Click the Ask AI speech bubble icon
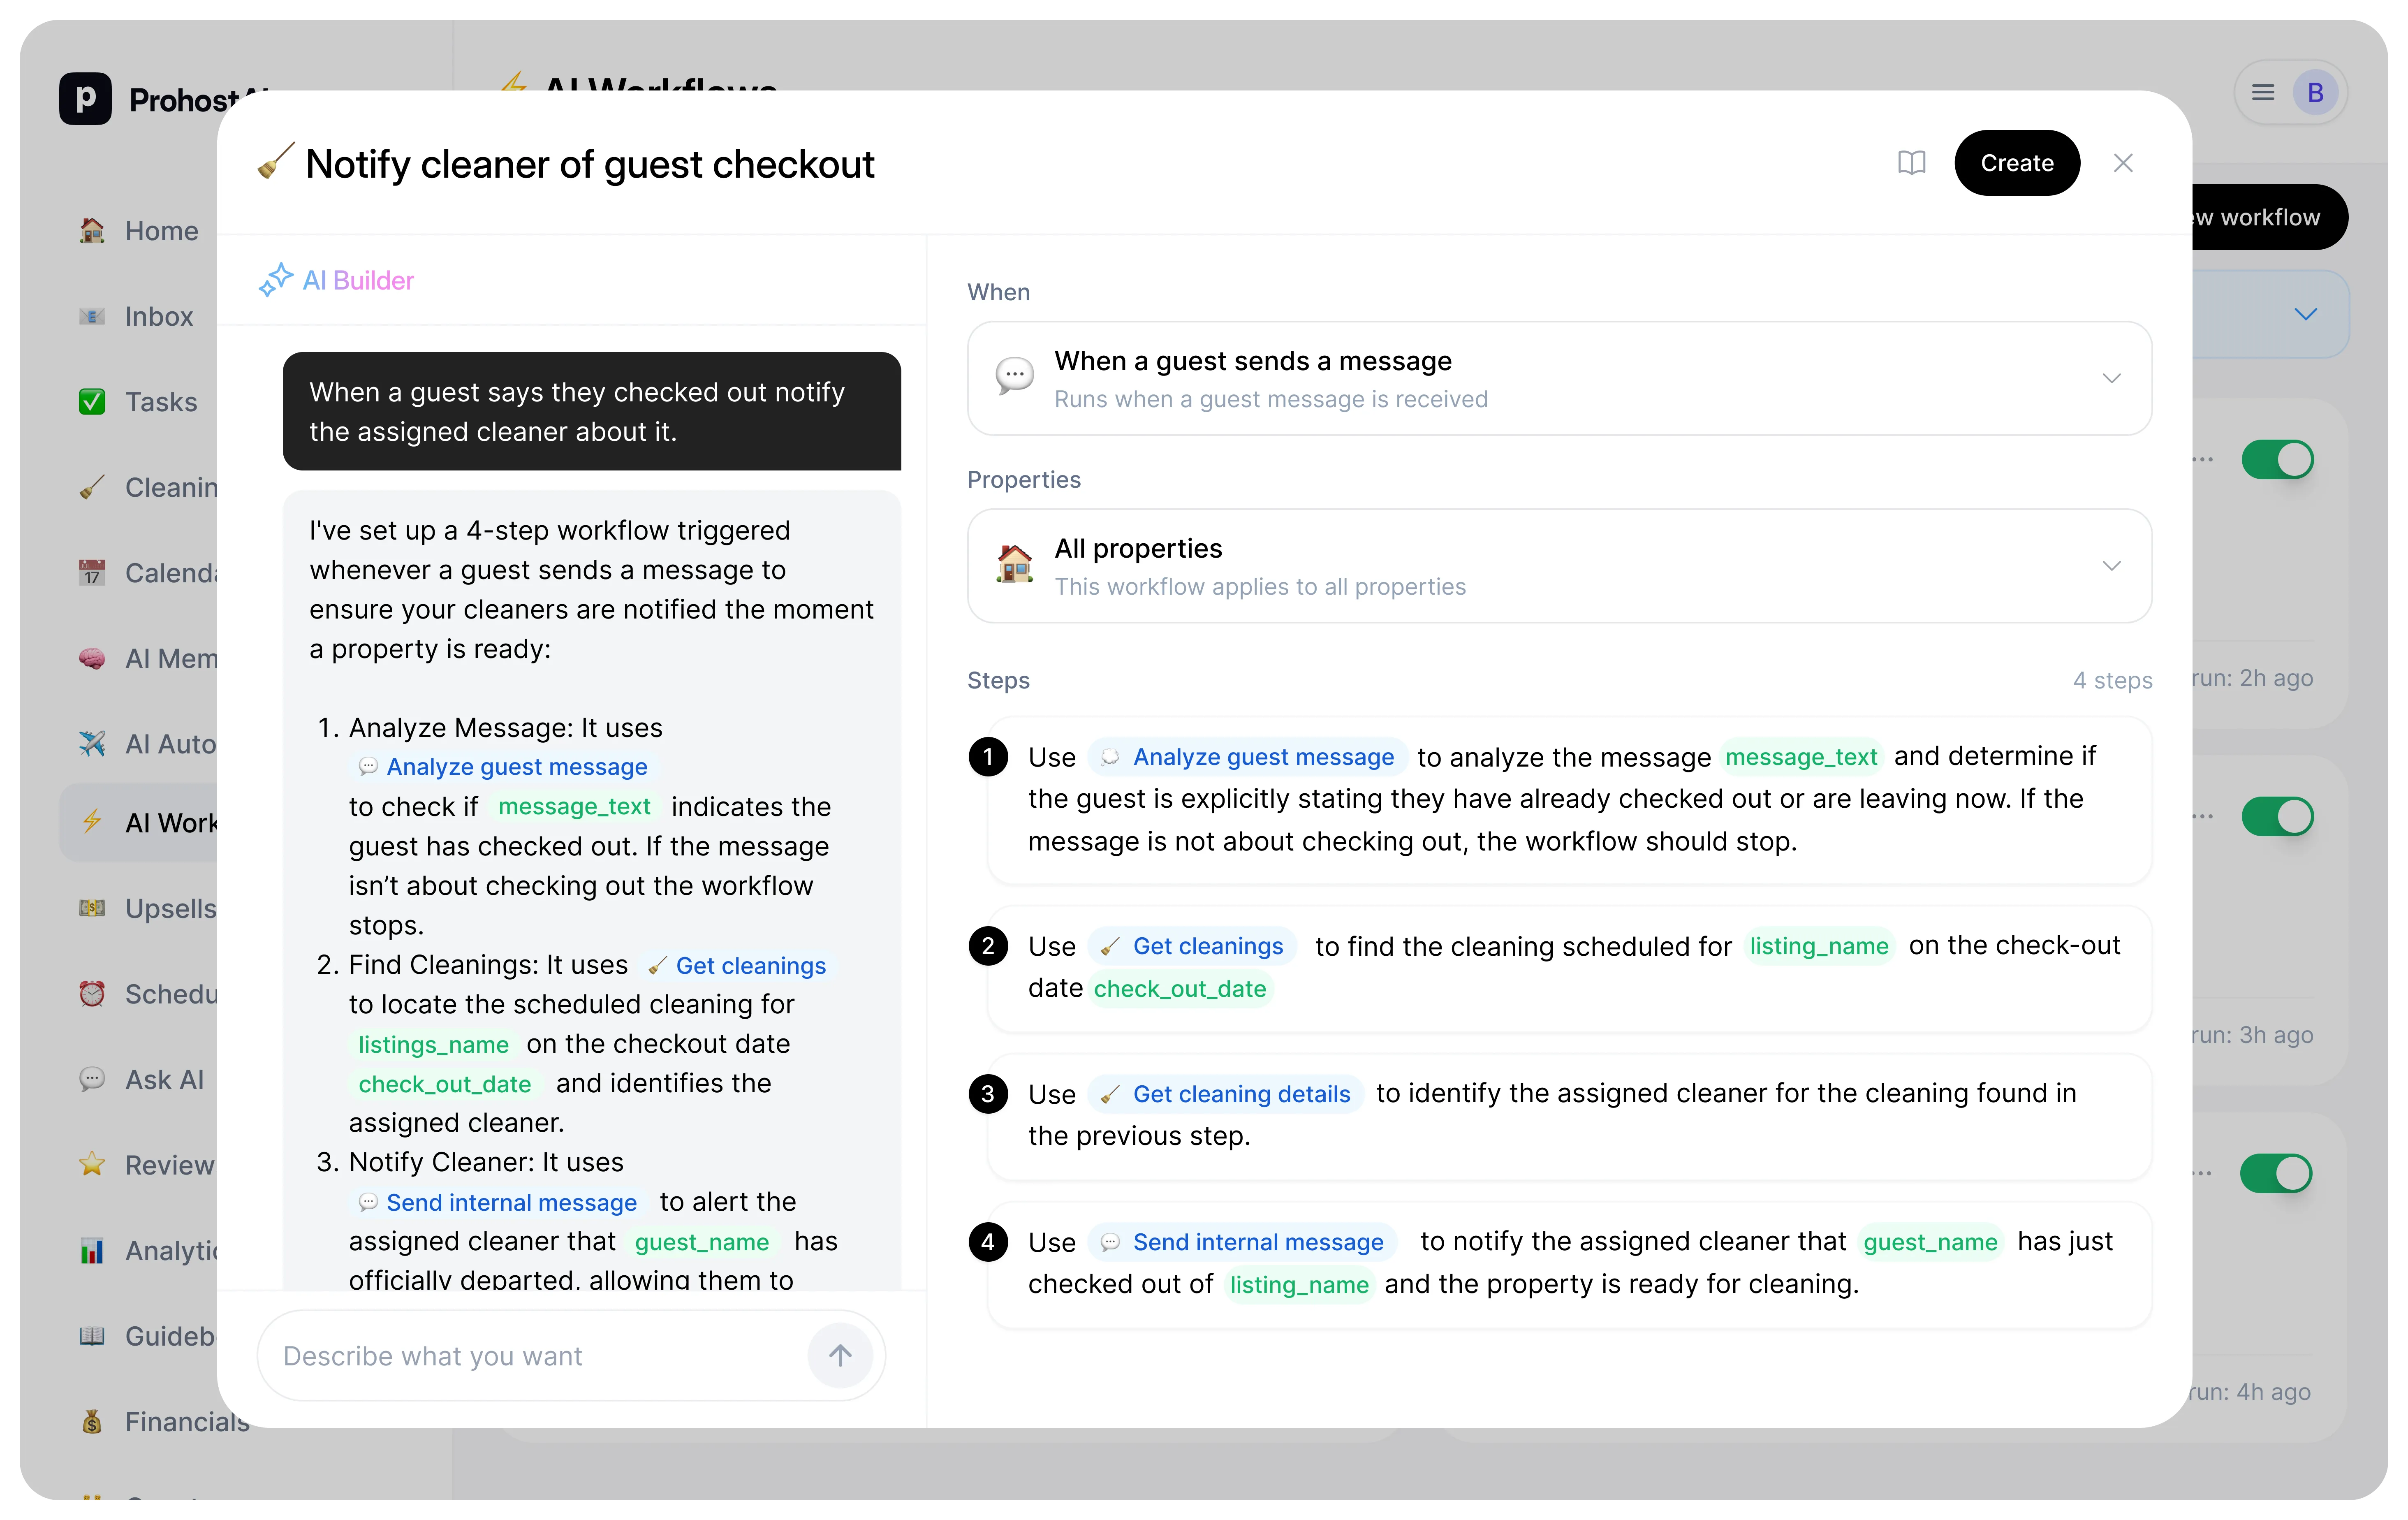 click(x=92, y=1080)
